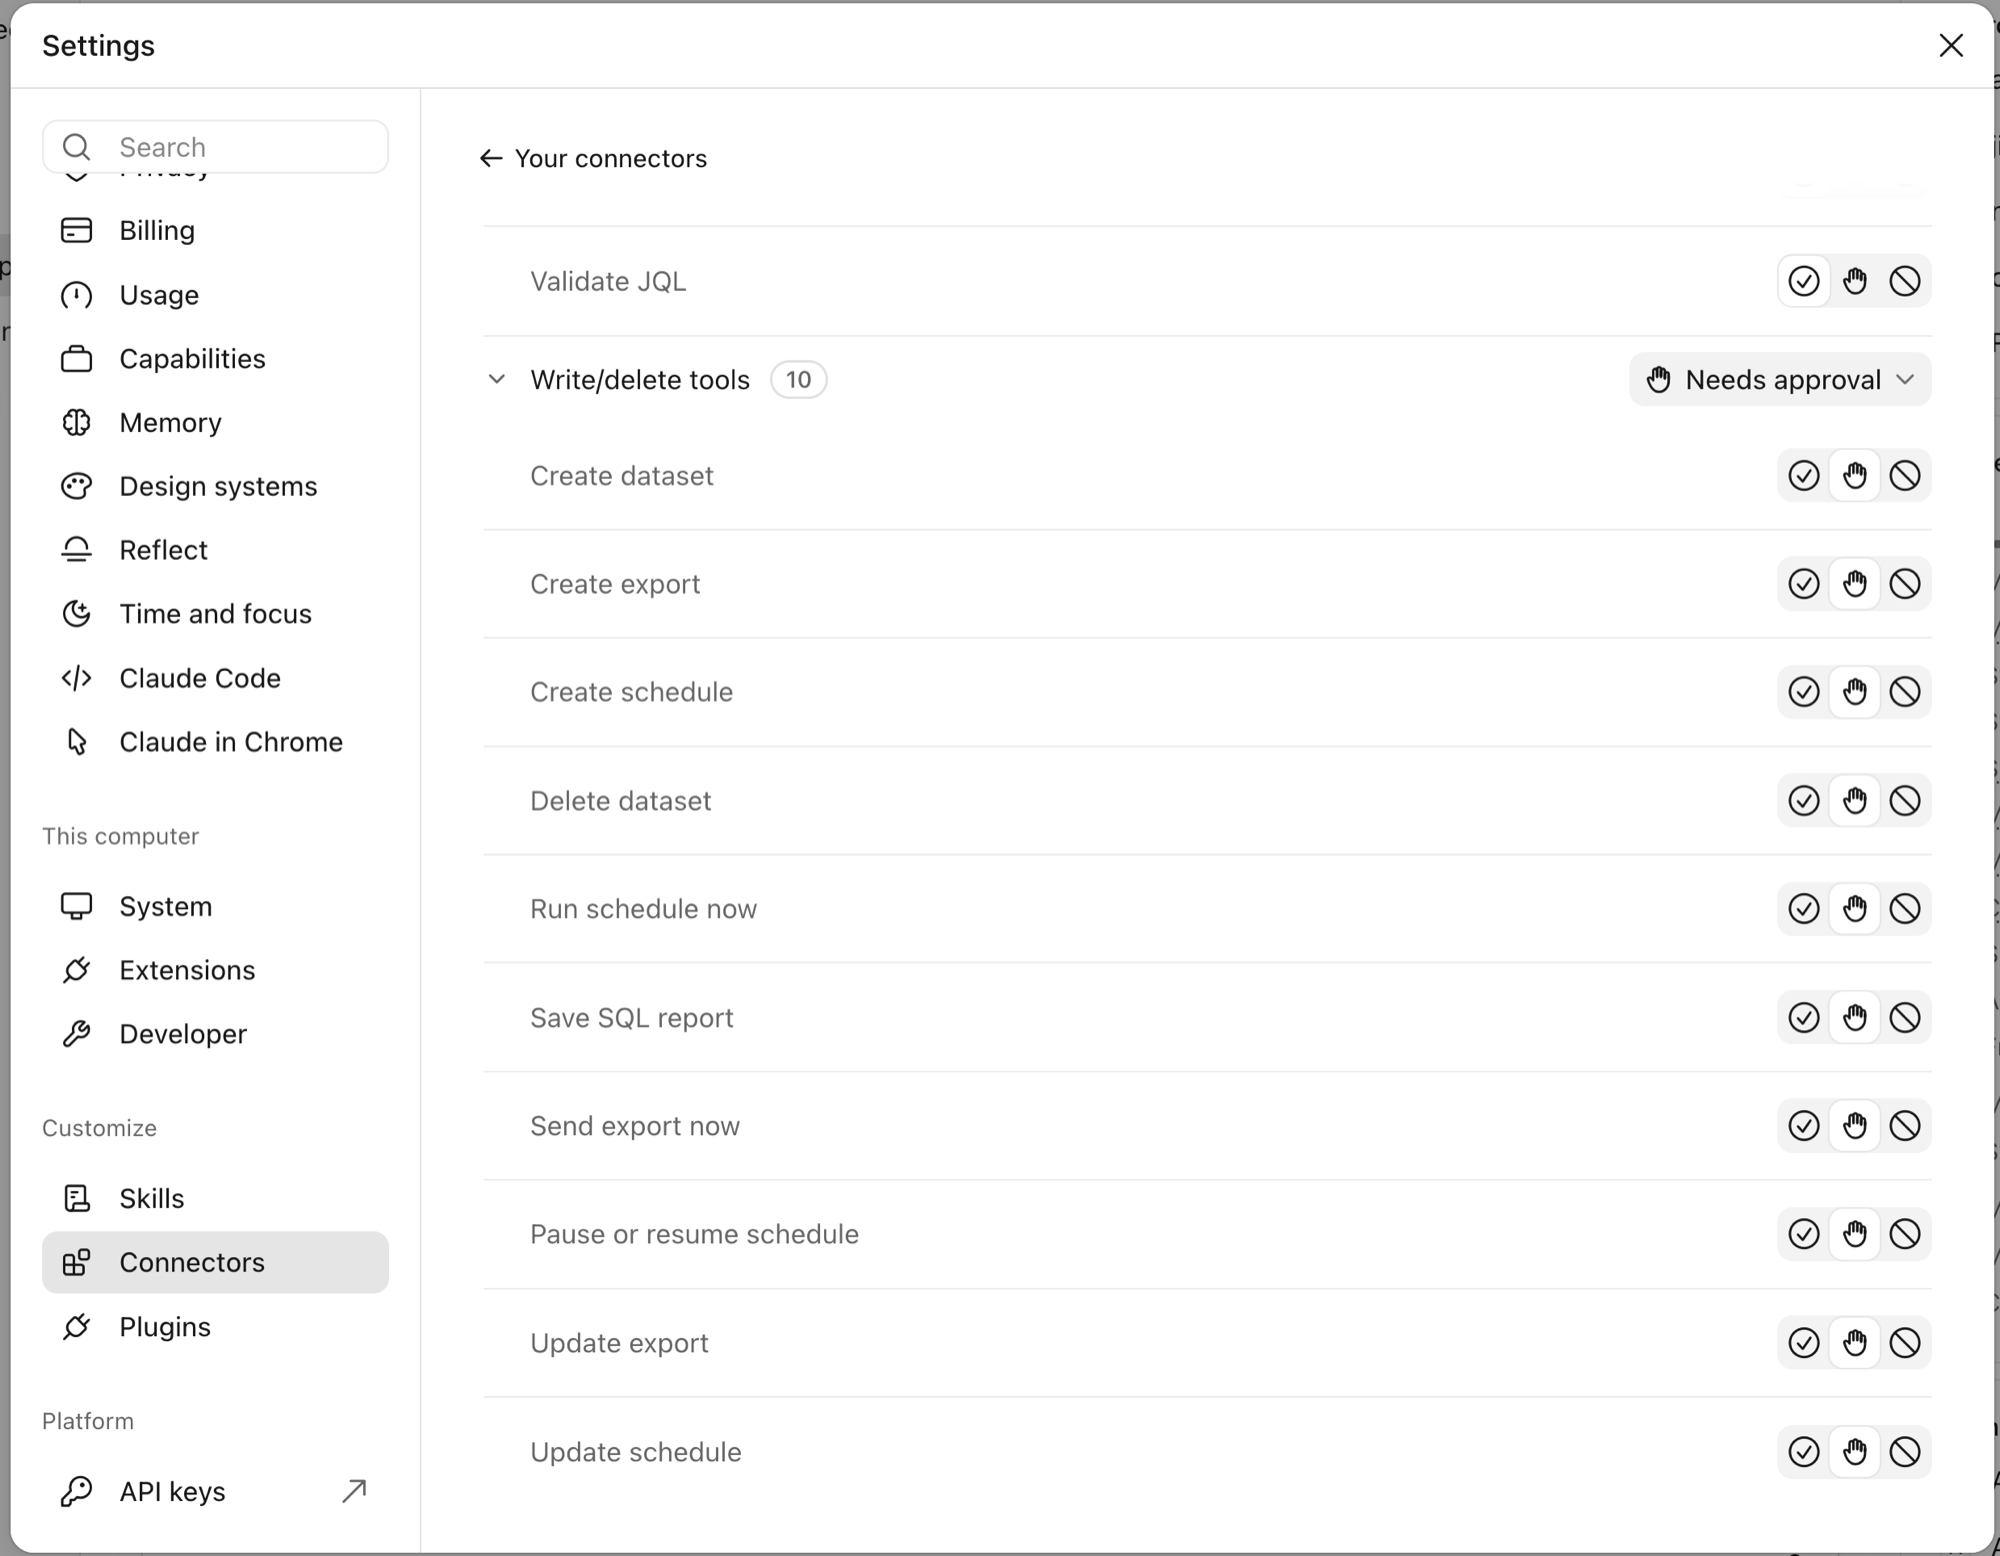
Task: Click the Write/delete tools count badge 10
Action: (798, 380)
